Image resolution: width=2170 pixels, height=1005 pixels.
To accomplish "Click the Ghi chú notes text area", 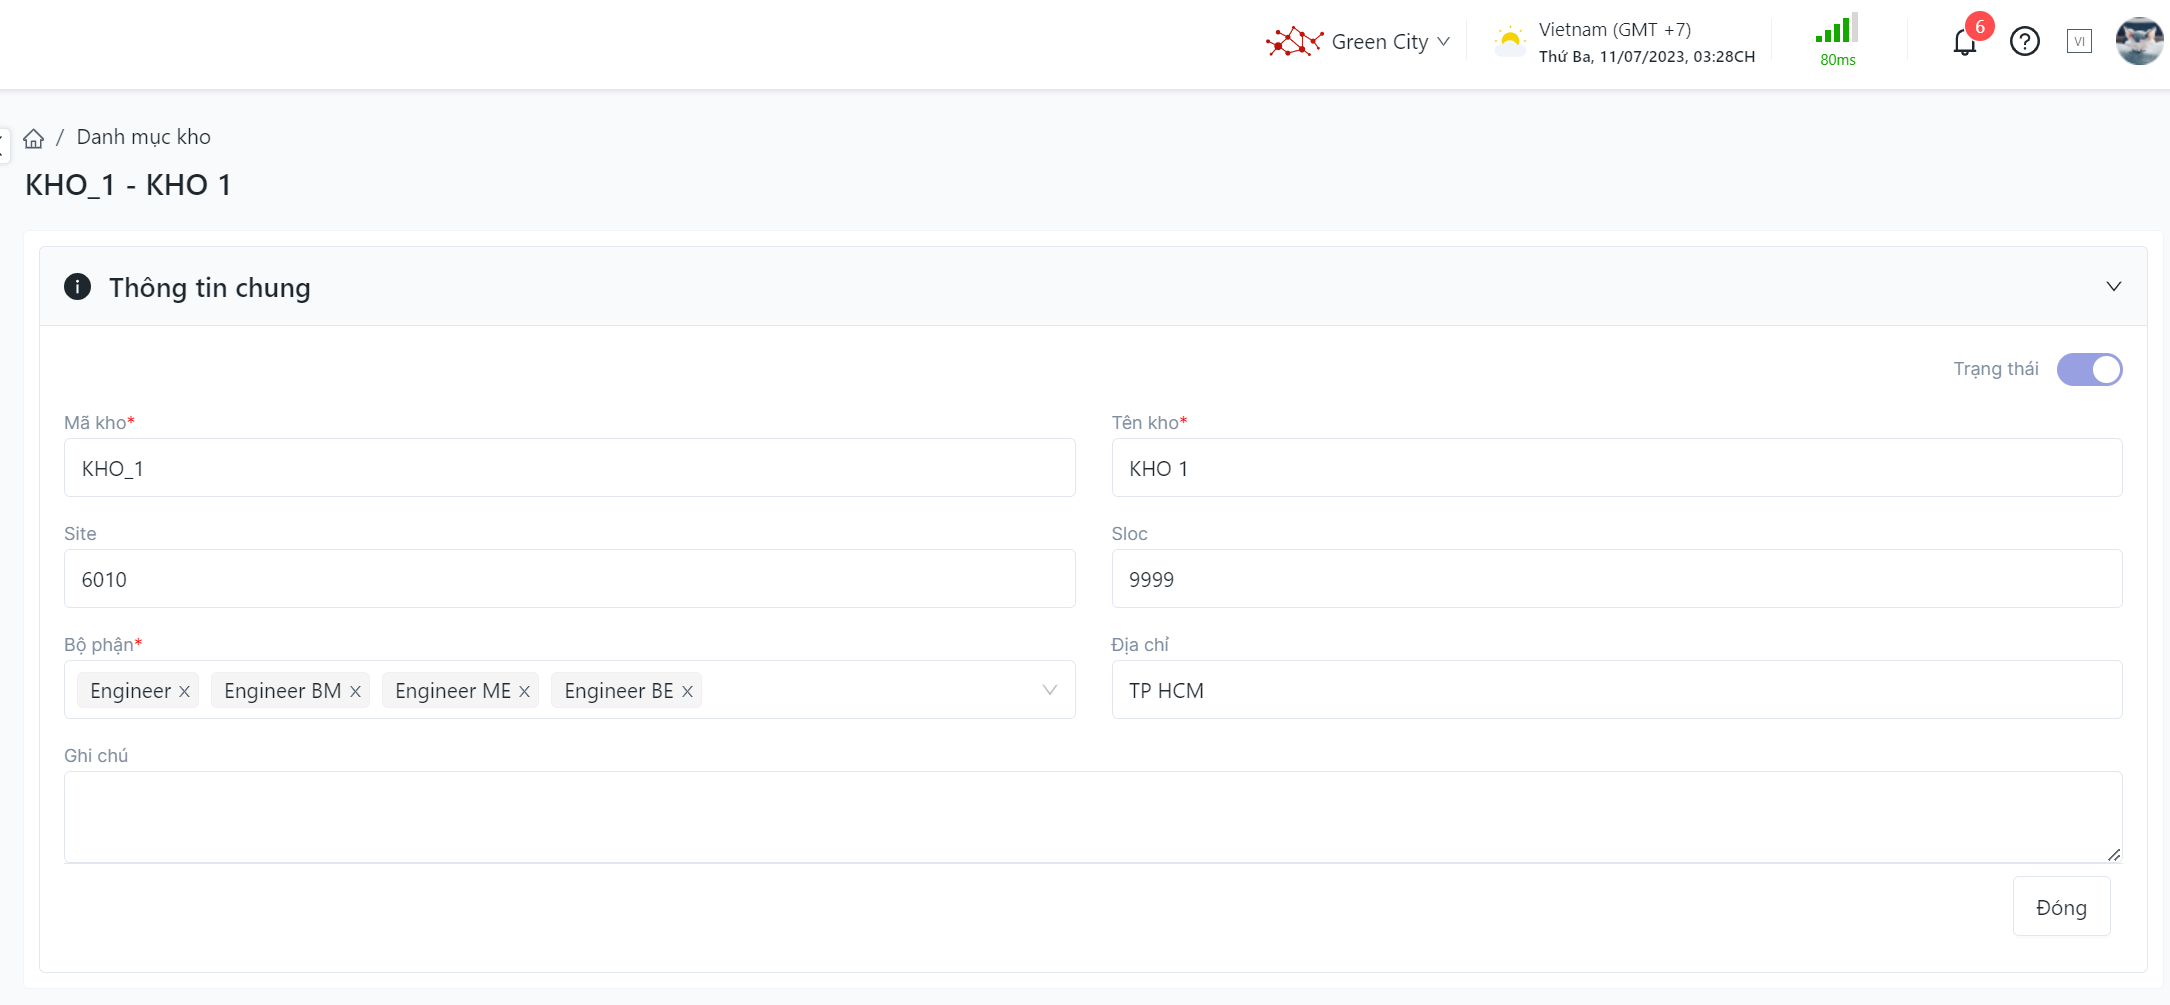I will [x=1092, y=816].
